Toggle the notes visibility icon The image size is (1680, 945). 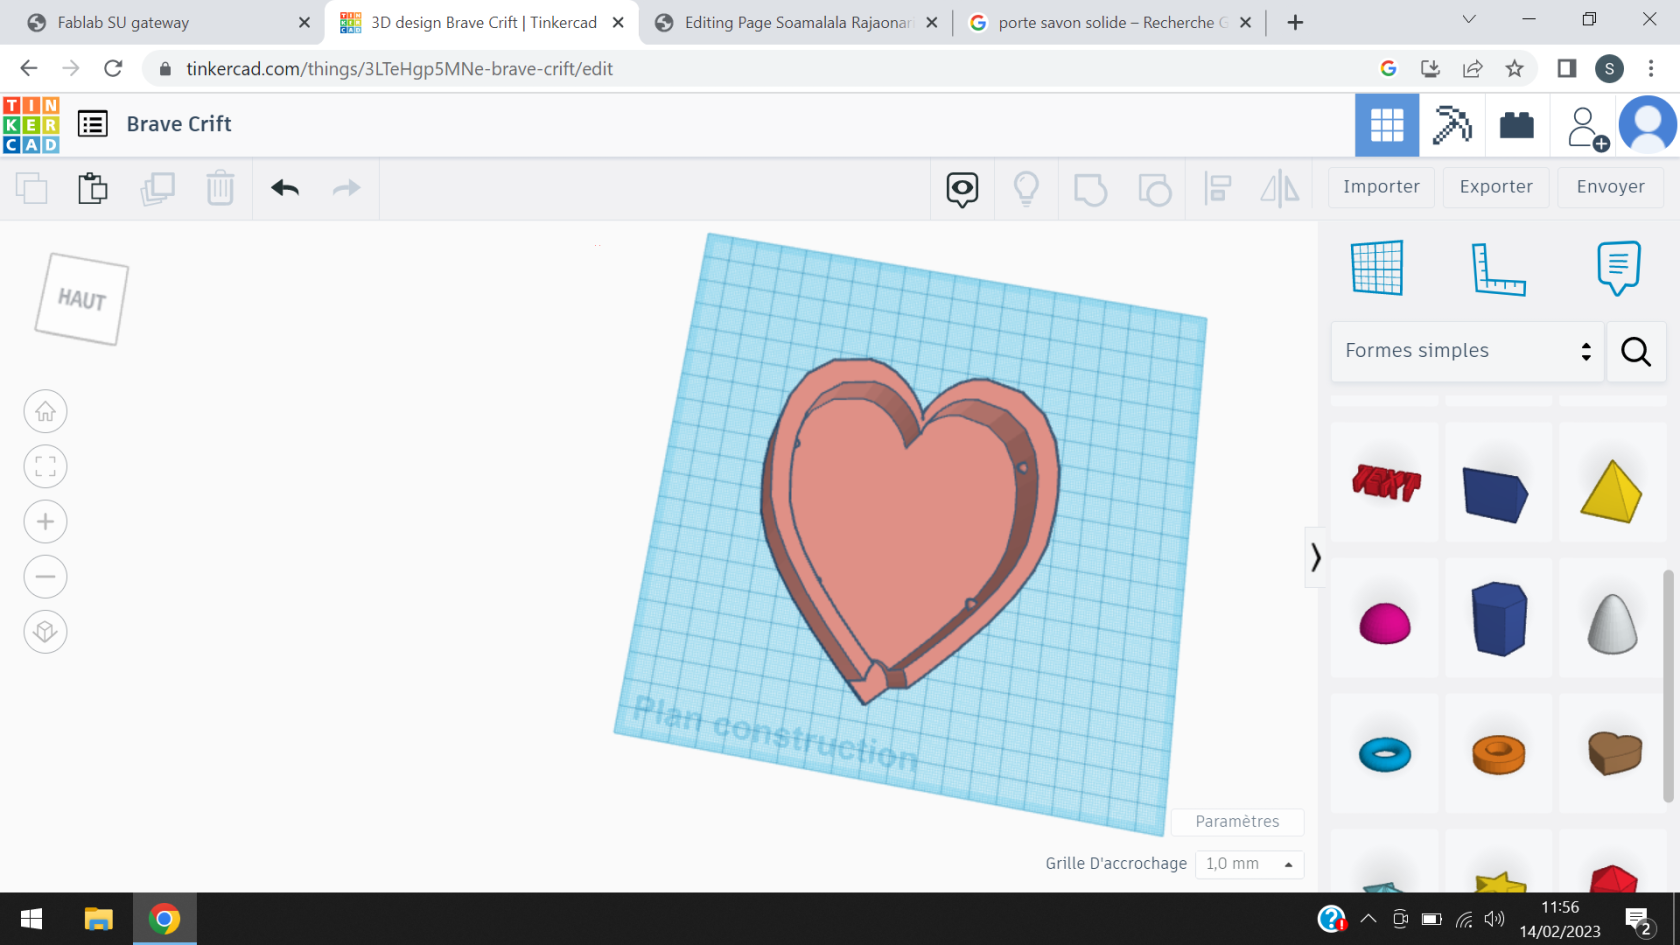(962, 189)
